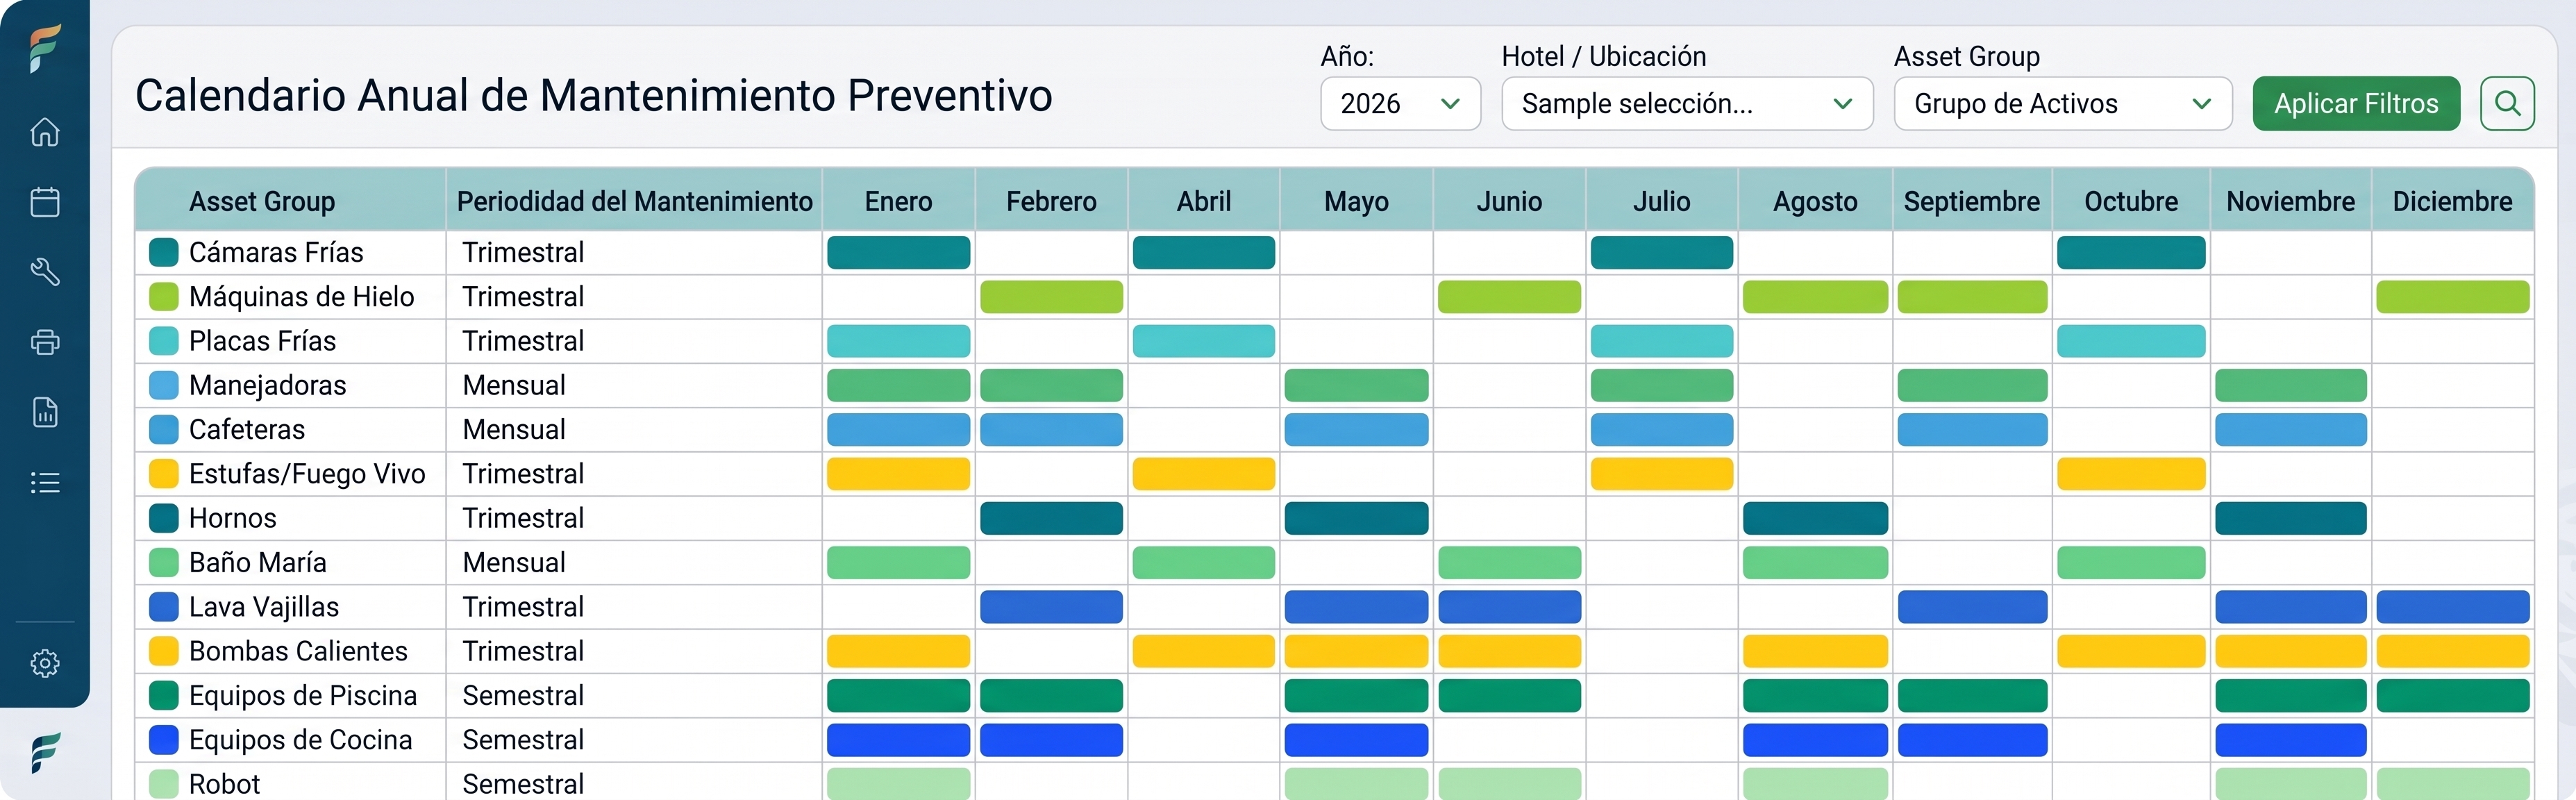Click the Máquinas de Hielo color swatch
Viewport: 2576px width, 800px height.
click(x=164, y=297)
